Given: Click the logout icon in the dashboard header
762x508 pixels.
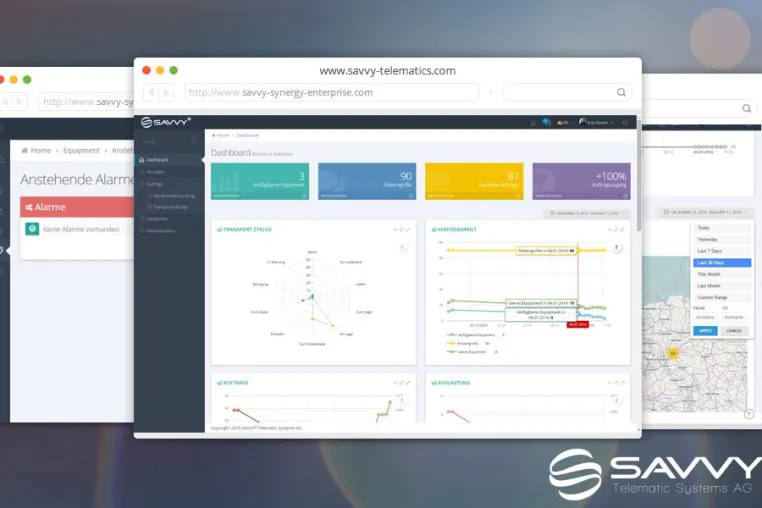Looking at the screenshot, I should point(624,123).
